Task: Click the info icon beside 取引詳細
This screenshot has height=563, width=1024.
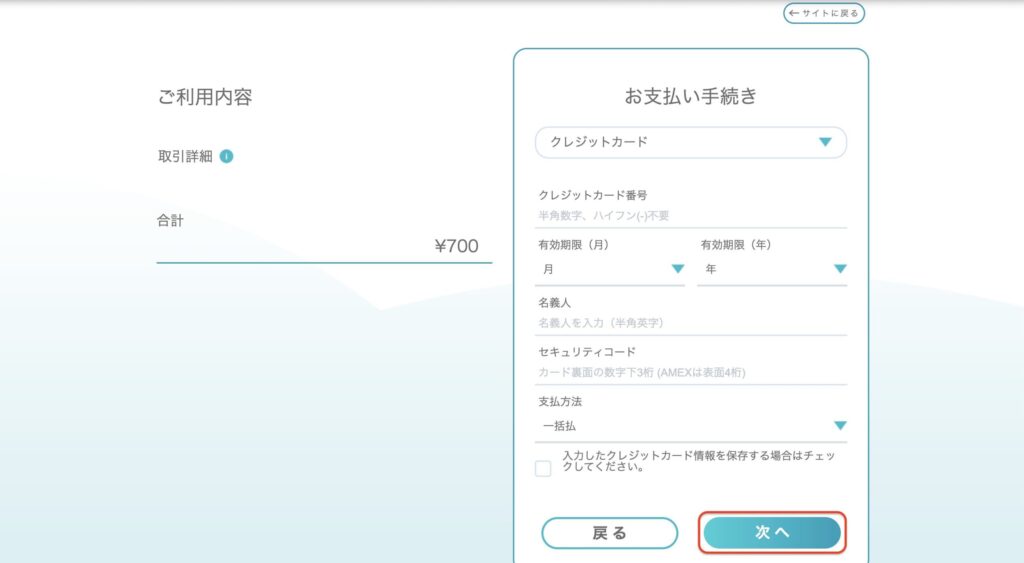Action: click(x=226, y=156)
